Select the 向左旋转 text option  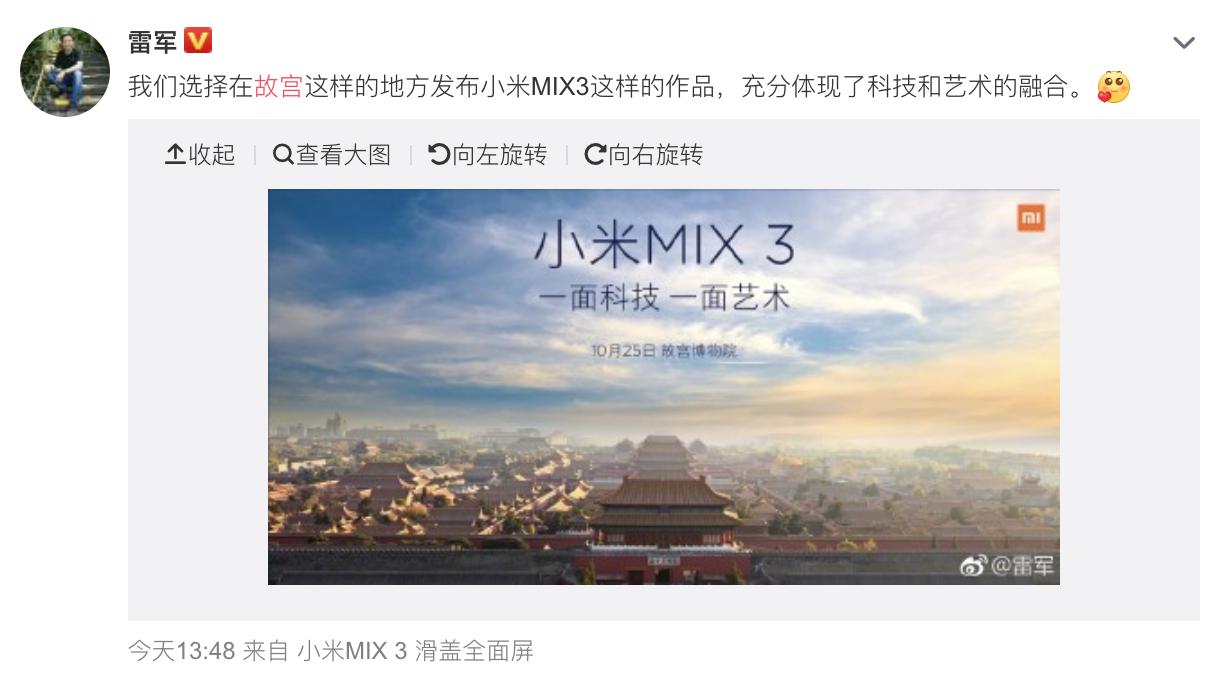pyautogui.click(x=499, y=154)
